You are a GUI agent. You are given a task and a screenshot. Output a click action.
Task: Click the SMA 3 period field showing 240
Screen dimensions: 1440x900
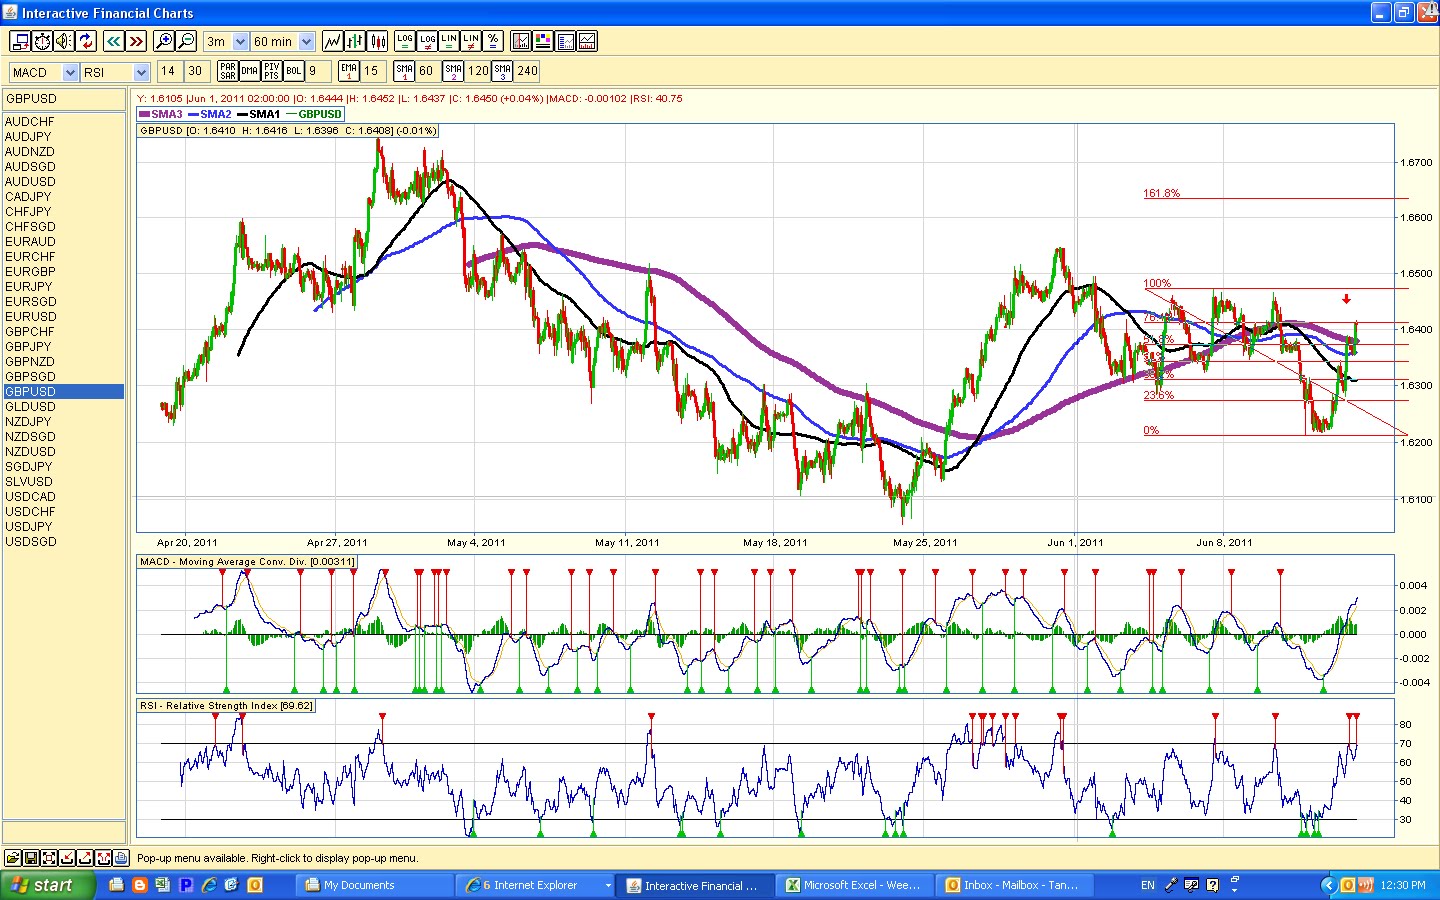[x=527, y=71]
